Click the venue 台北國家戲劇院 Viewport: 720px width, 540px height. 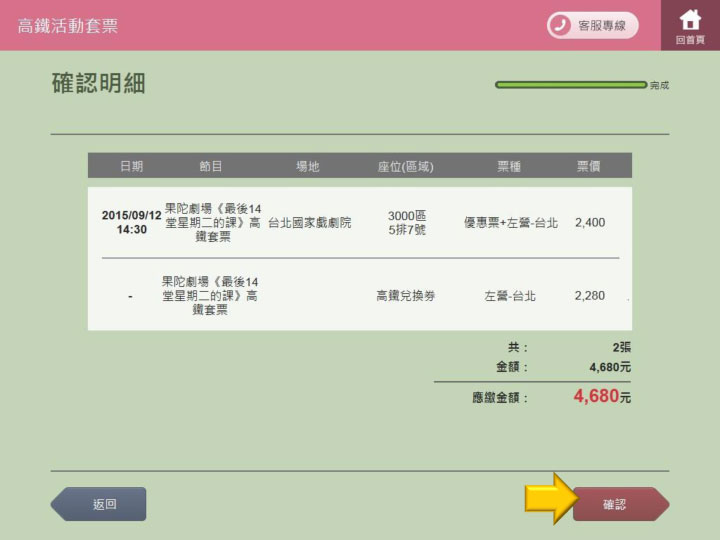coord(309,222)
